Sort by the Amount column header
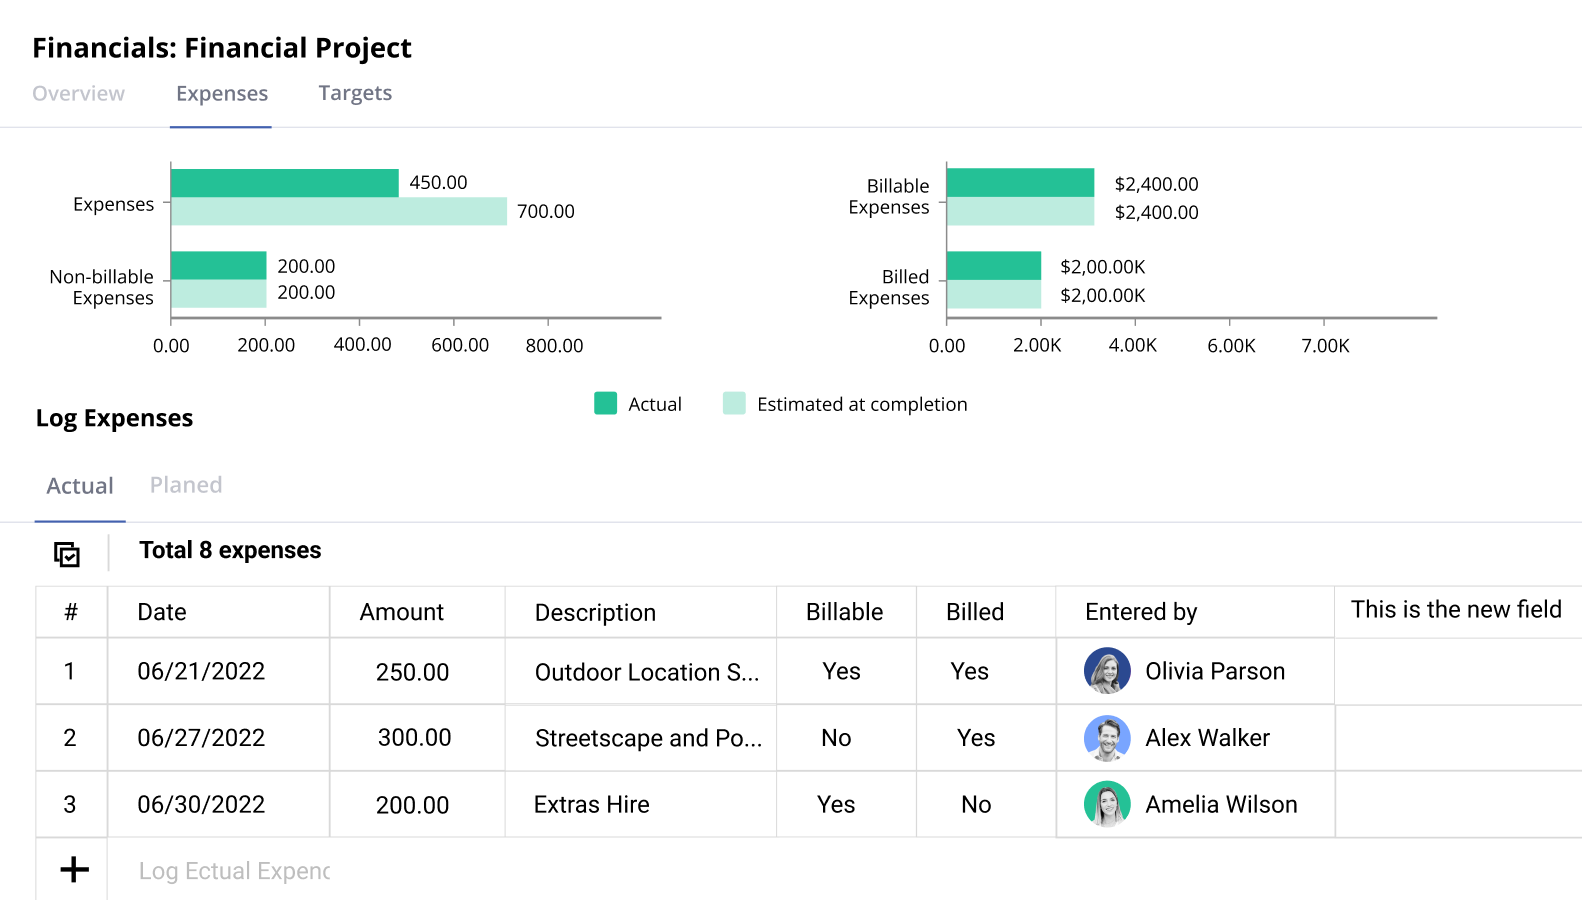The height and width of the screenshot is (900, 1582). coord(401,612)
